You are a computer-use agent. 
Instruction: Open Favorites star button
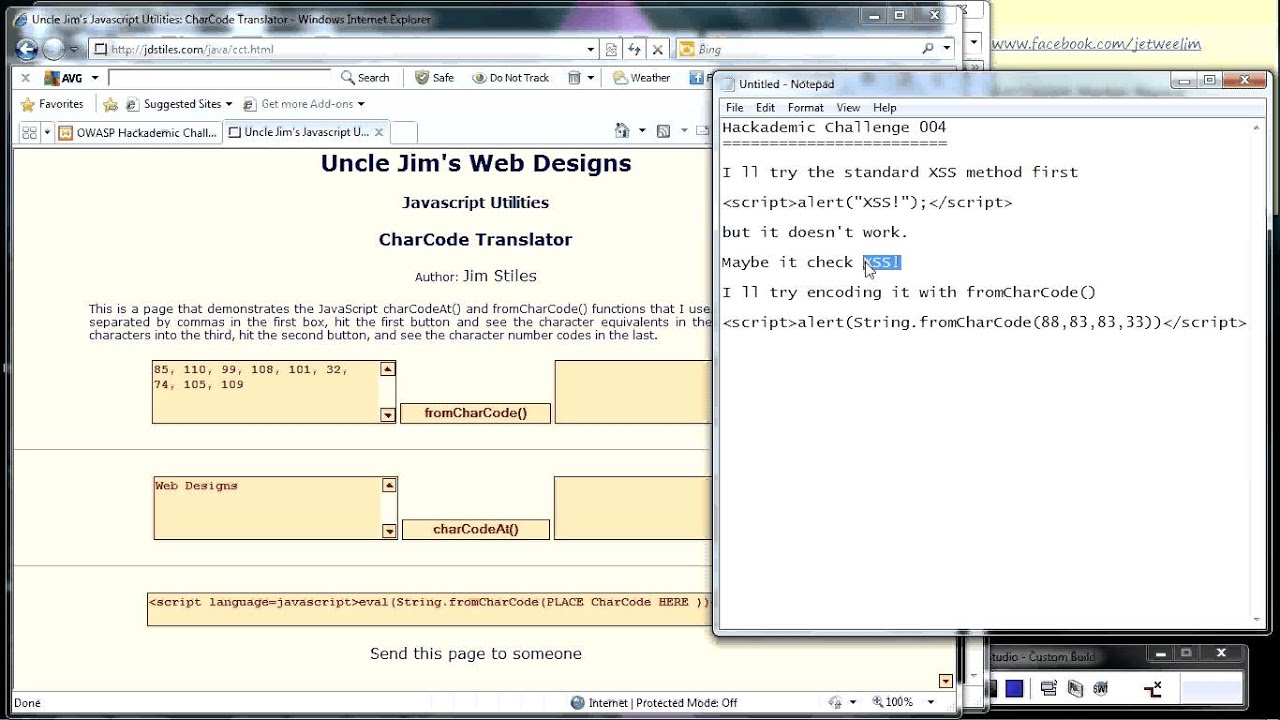(x=52, y=104)
